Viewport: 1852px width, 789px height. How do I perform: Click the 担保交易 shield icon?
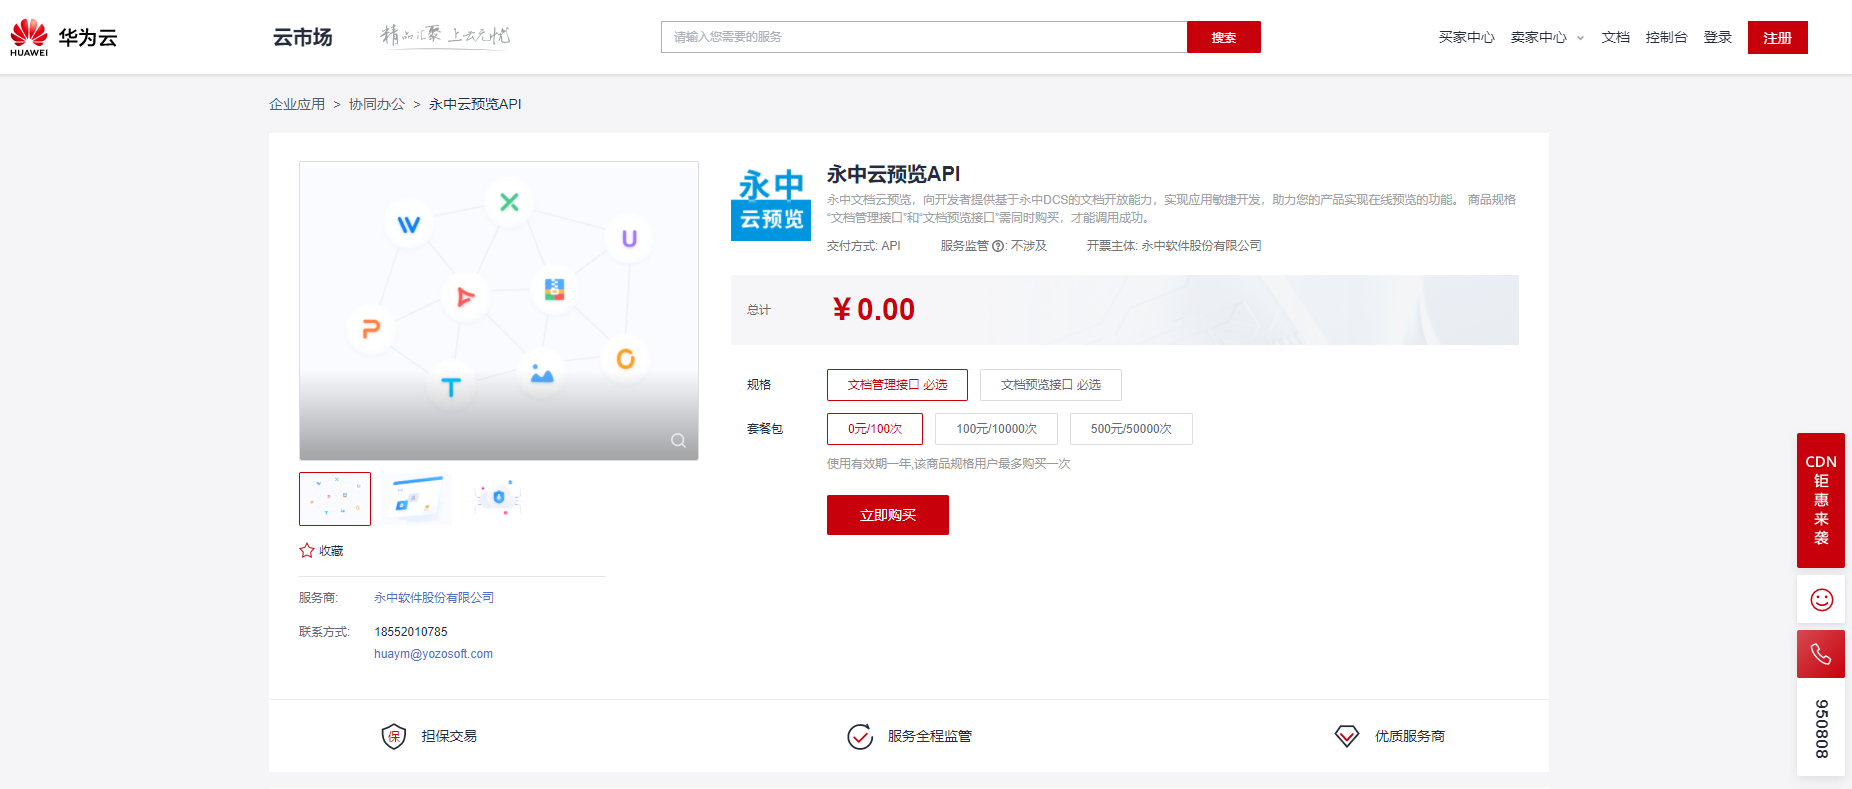pyautogui.click(x=394, y=737)
